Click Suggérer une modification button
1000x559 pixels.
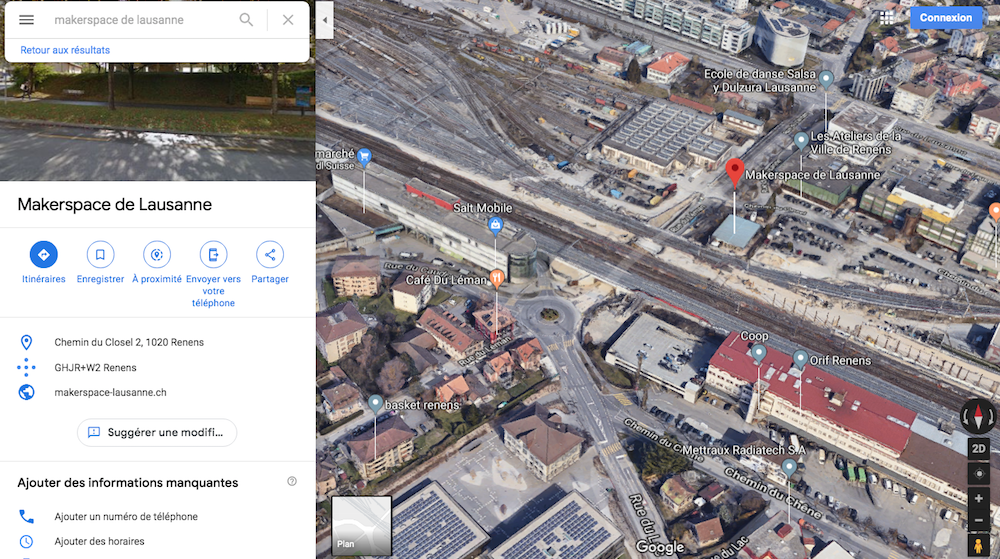click(157, 432)
